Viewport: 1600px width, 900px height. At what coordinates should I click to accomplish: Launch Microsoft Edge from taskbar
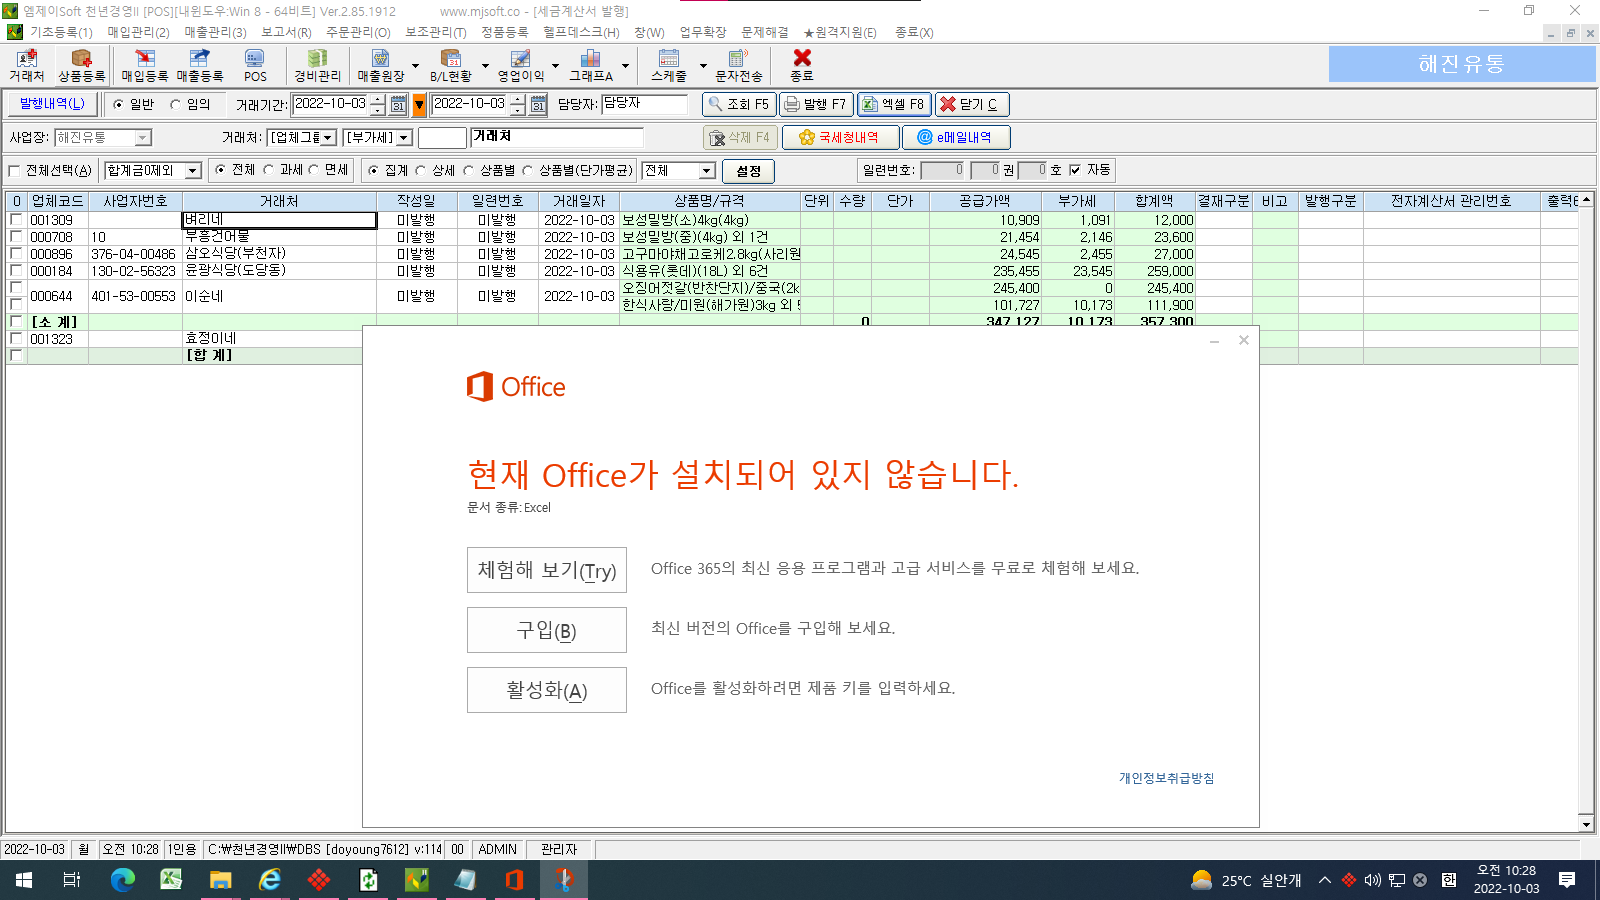click(x=122, y=880)
